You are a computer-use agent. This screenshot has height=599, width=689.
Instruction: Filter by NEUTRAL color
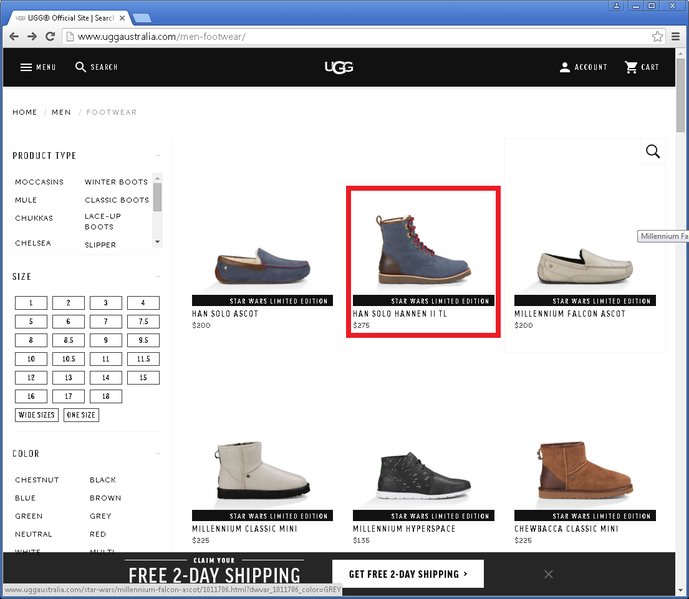tap(33, 534)
